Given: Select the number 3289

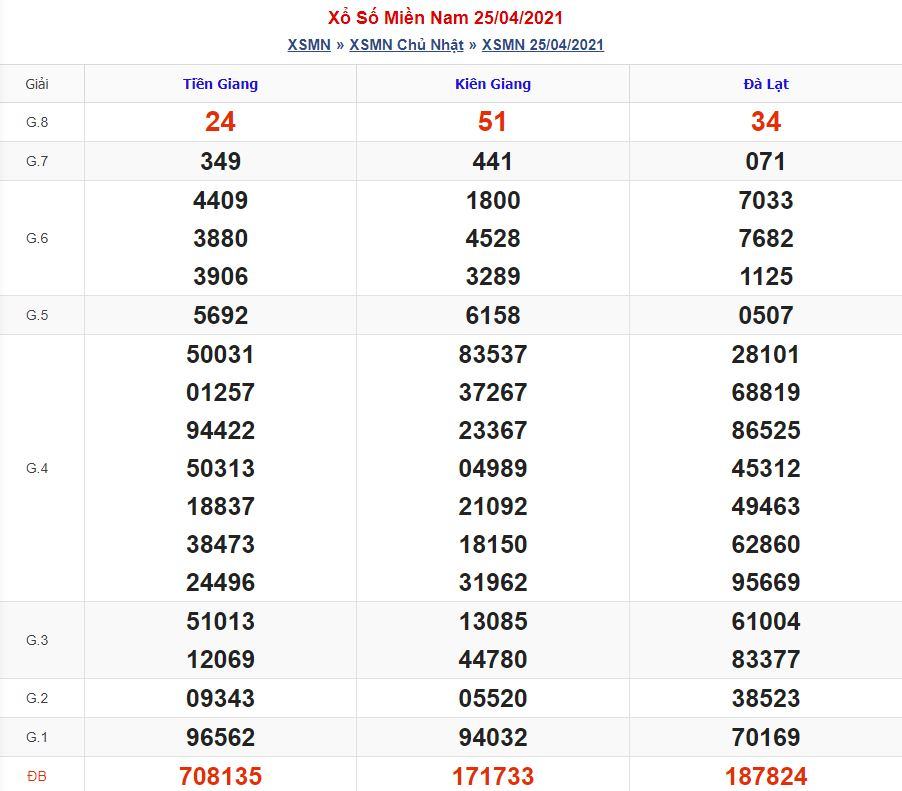Looking at the screenshot, I should click(x=493, y=276).
